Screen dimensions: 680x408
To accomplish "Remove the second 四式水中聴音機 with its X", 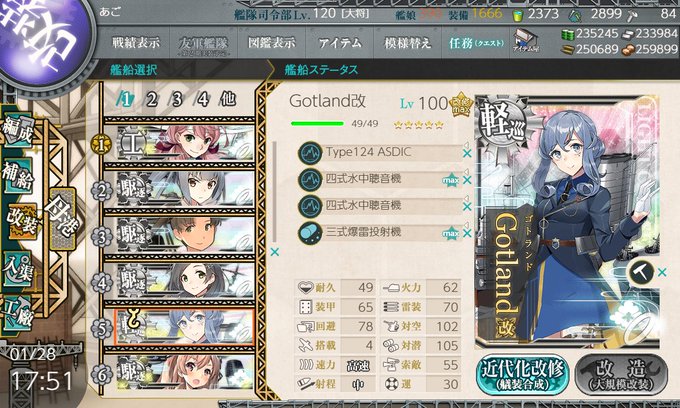I will (x=467, y=207).
